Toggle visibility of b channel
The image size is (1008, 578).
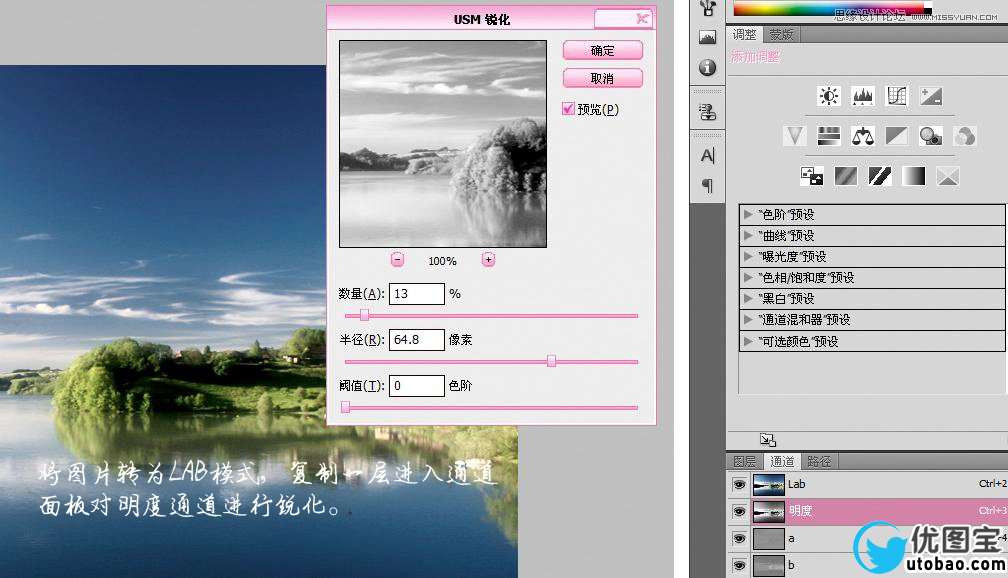[x=739, y=566]
